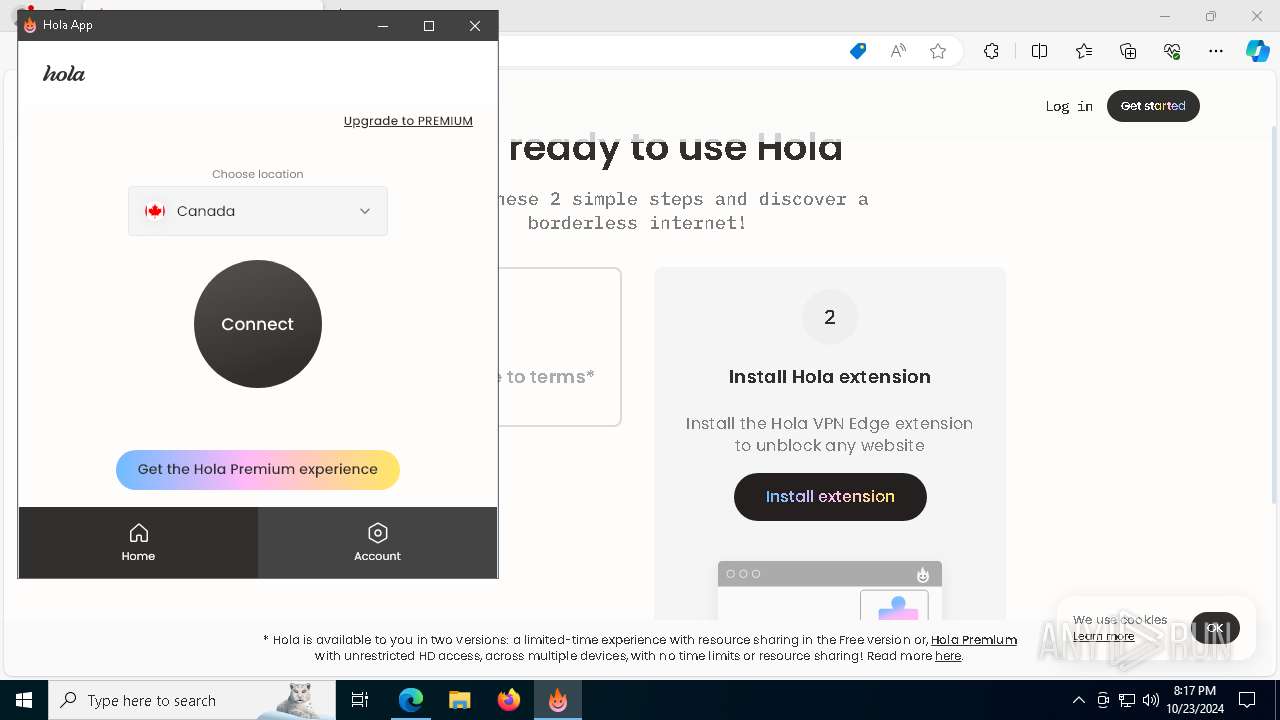
Task: Open File Explorer from the taskbar
Action: 460,701
